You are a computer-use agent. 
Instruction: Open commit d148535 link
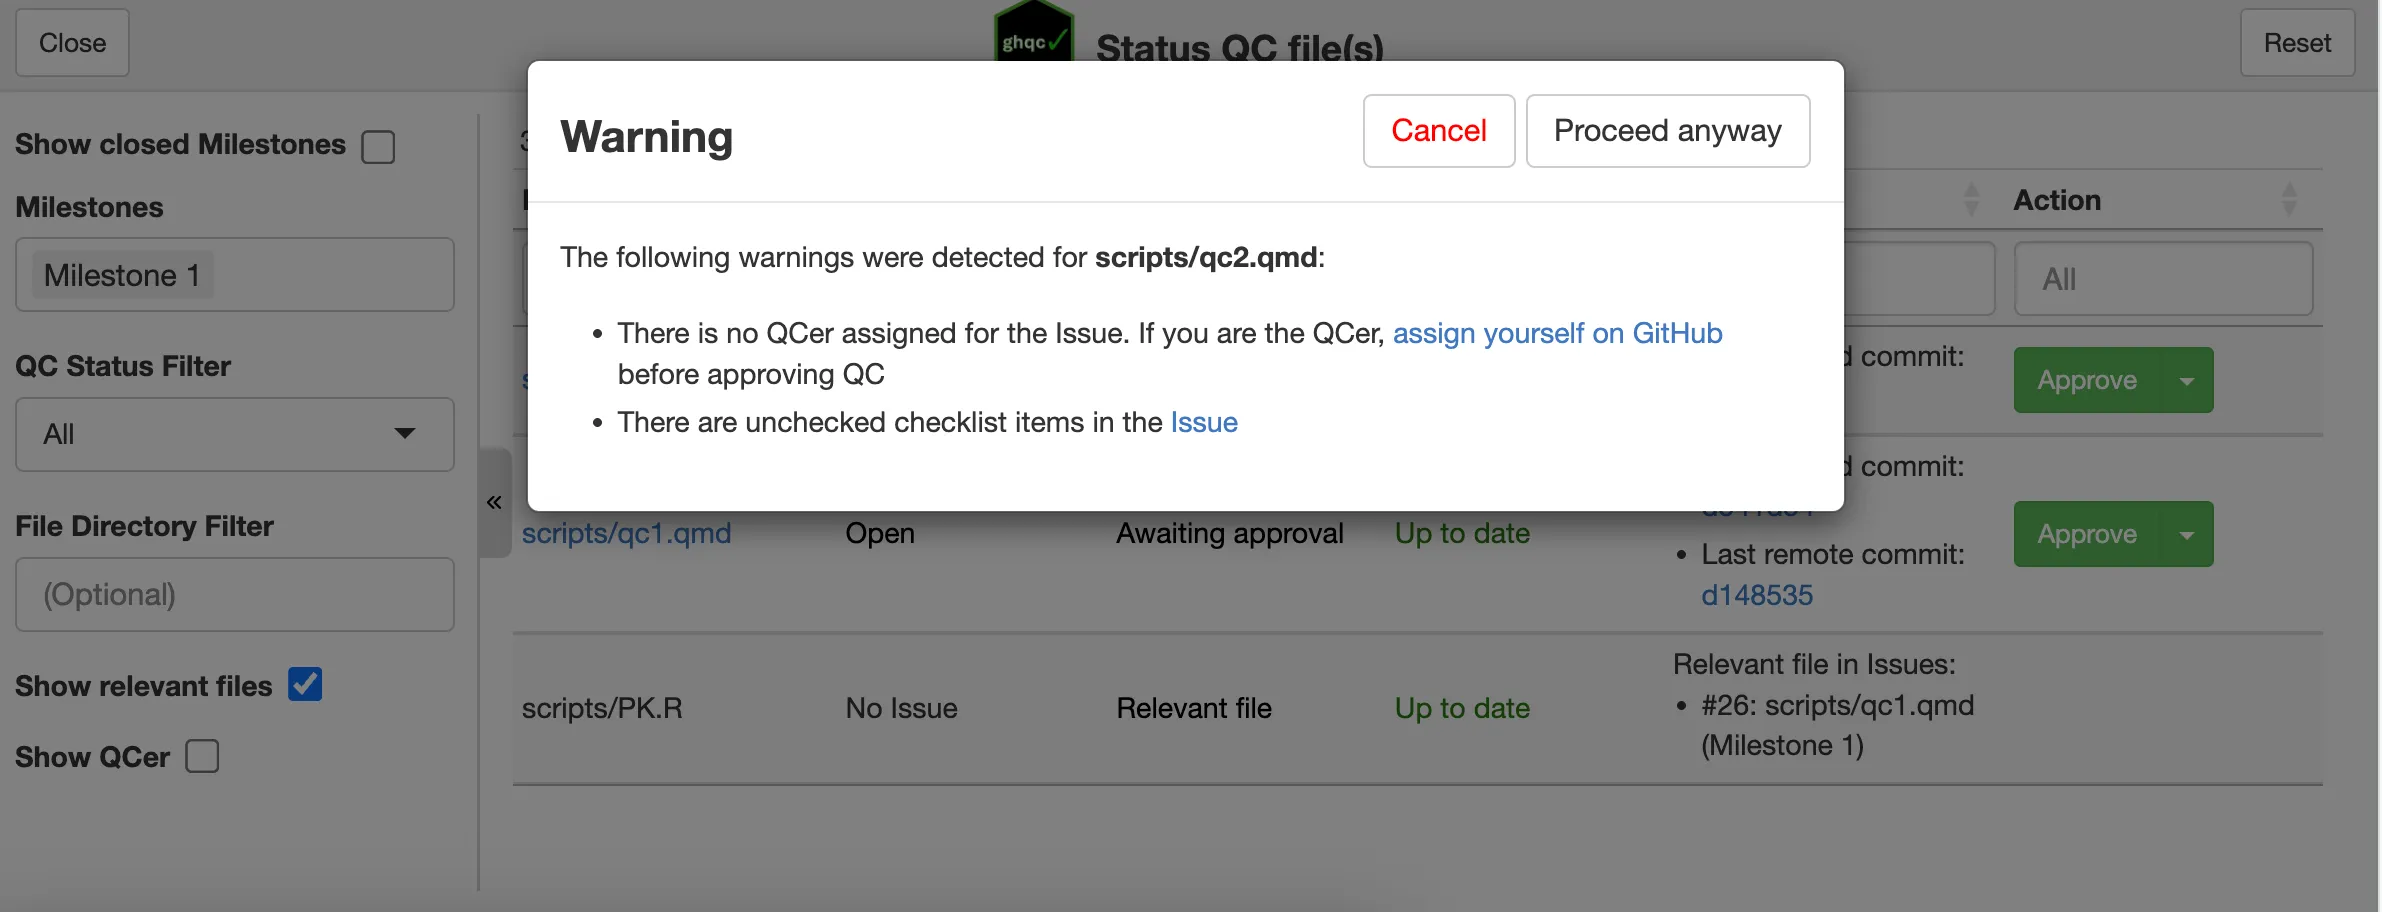pos(1757,595)
